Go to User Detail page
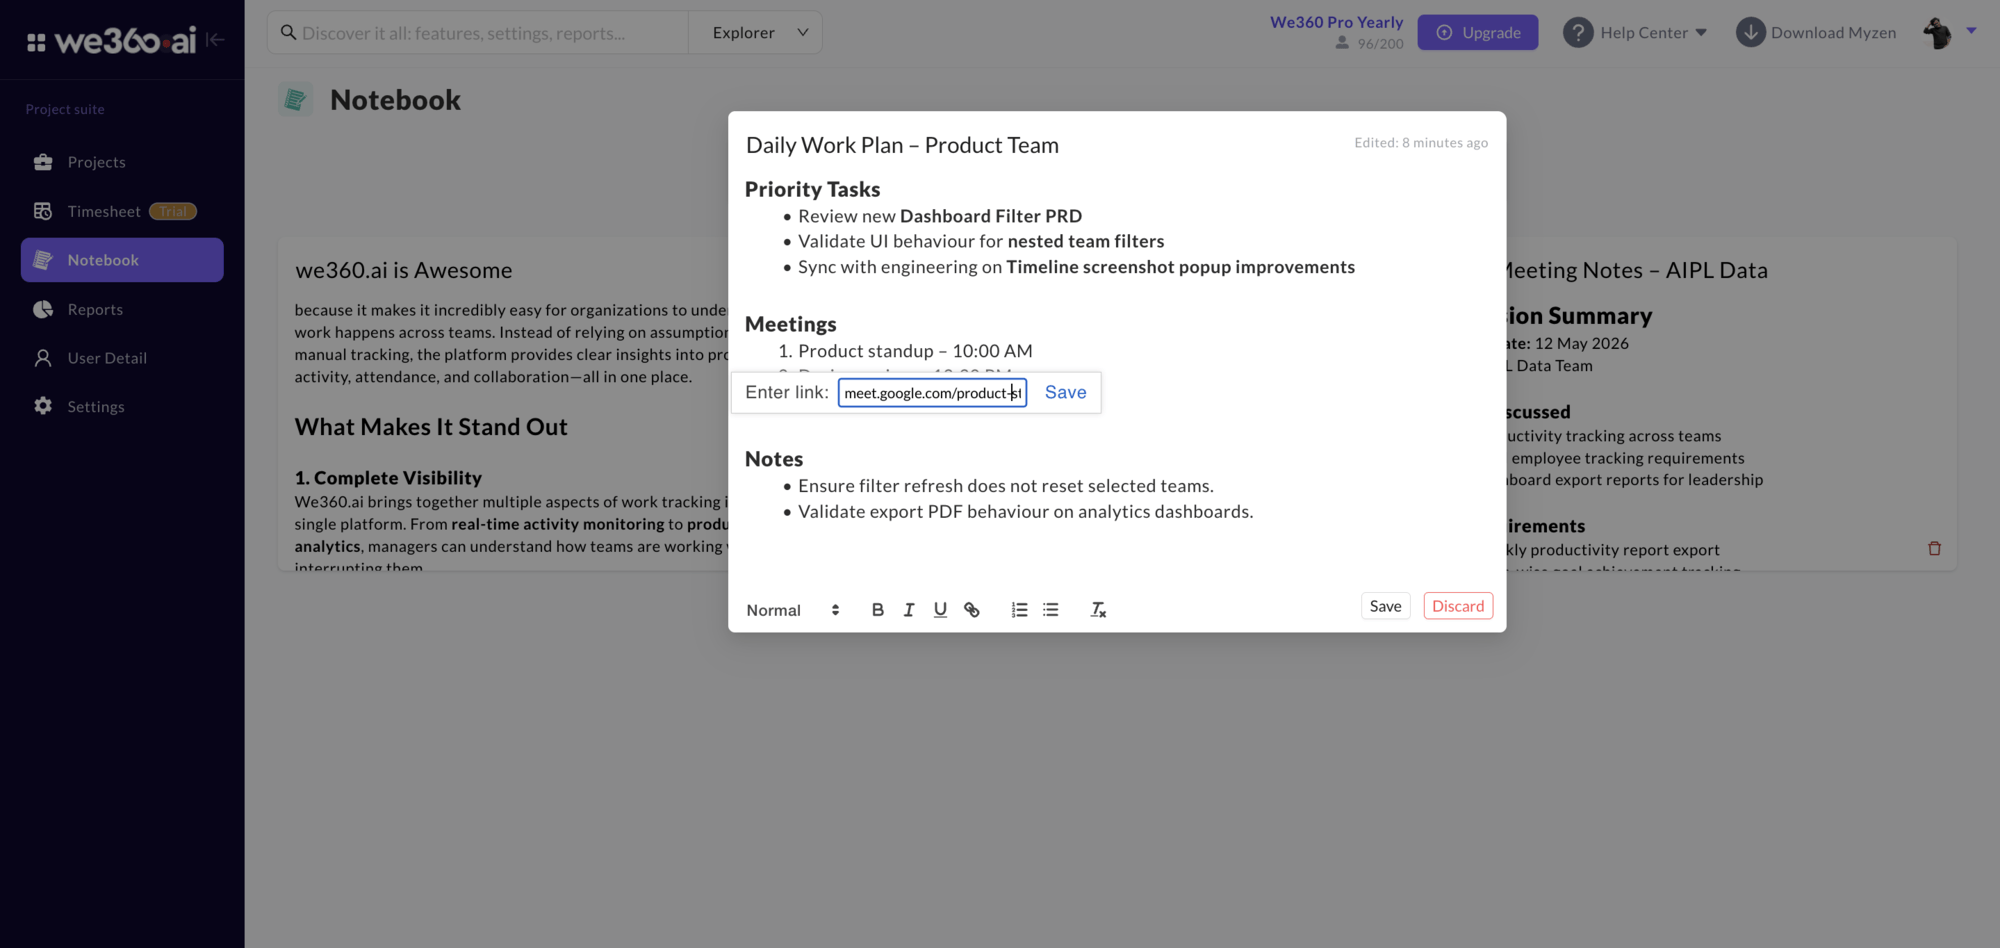 click(122, 358)
